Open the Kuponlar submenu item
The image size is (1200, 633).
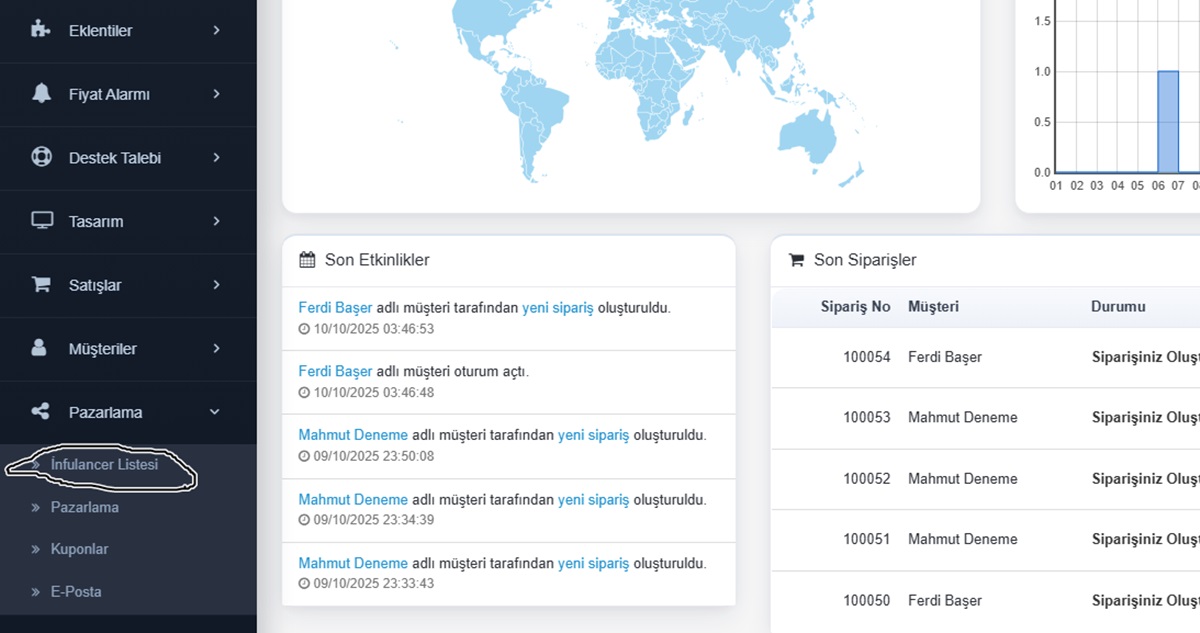[79, 549]
